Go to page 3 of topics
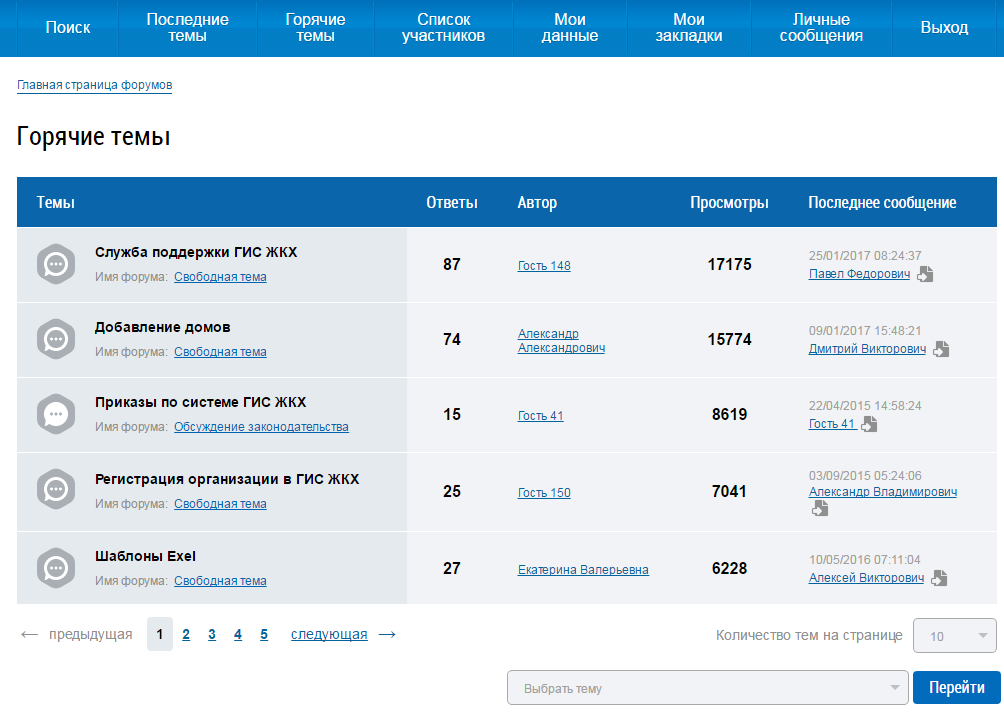 [x=212, y=634]
